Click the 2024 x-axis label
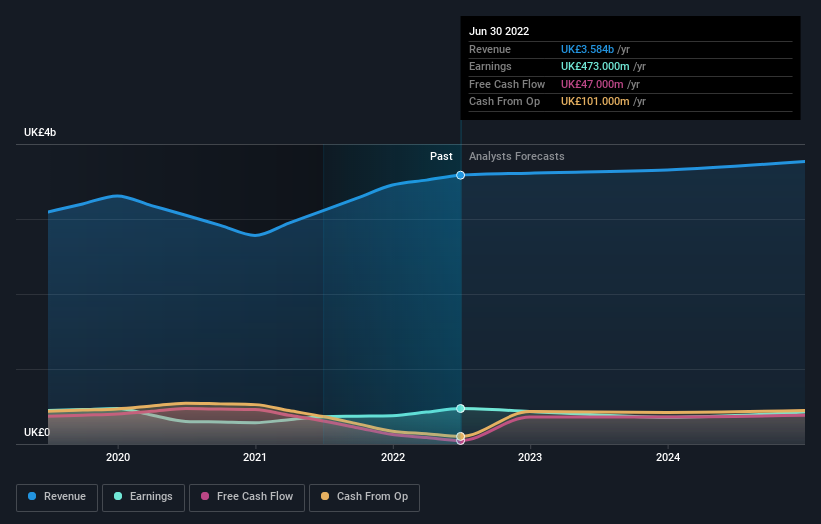This screenshot has height=524, width=821. click(x=668, y=458)
